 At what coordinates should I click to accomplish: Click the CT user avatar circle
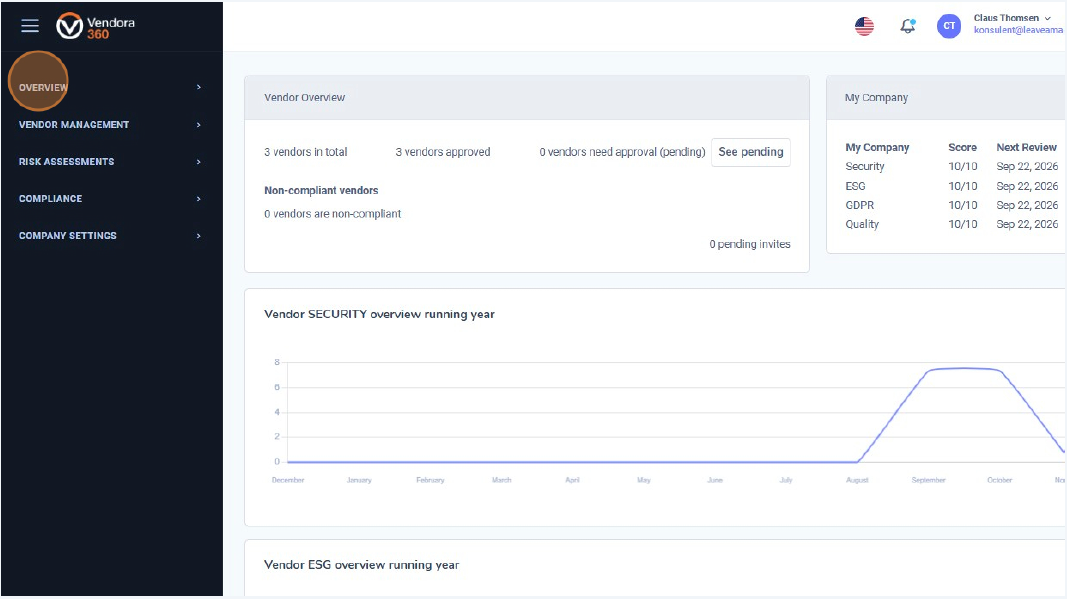pyautogui.click(x=948, y=25)
